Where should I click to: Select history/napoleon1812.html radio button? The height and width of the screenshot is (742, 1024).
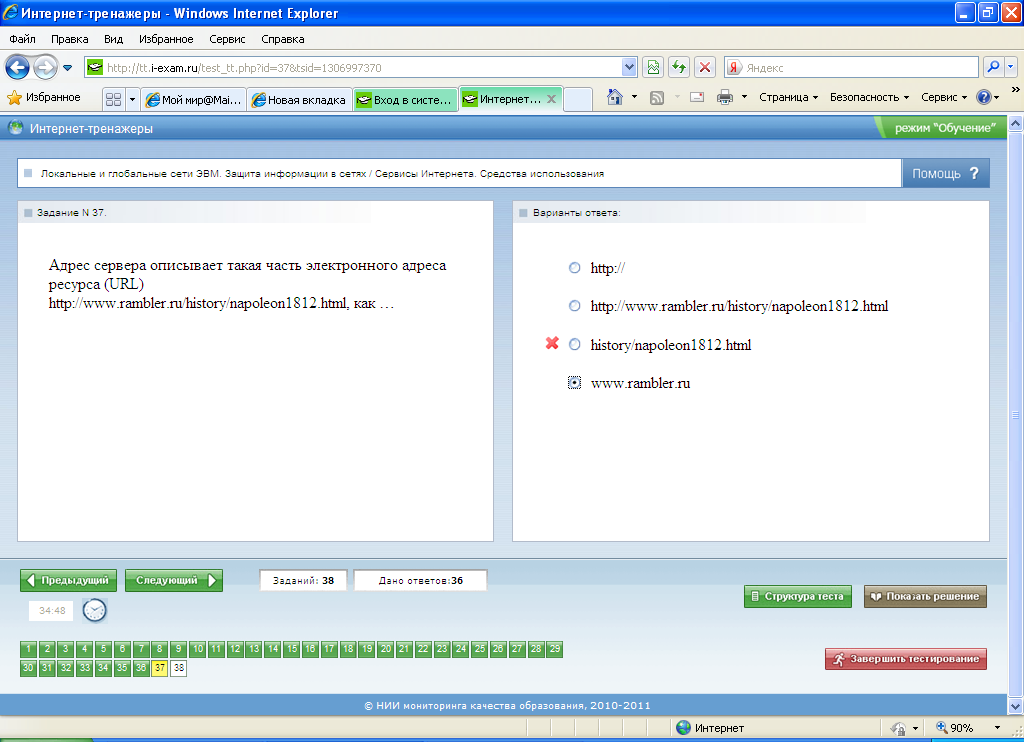pyautogui.click(x=574, y=344)
